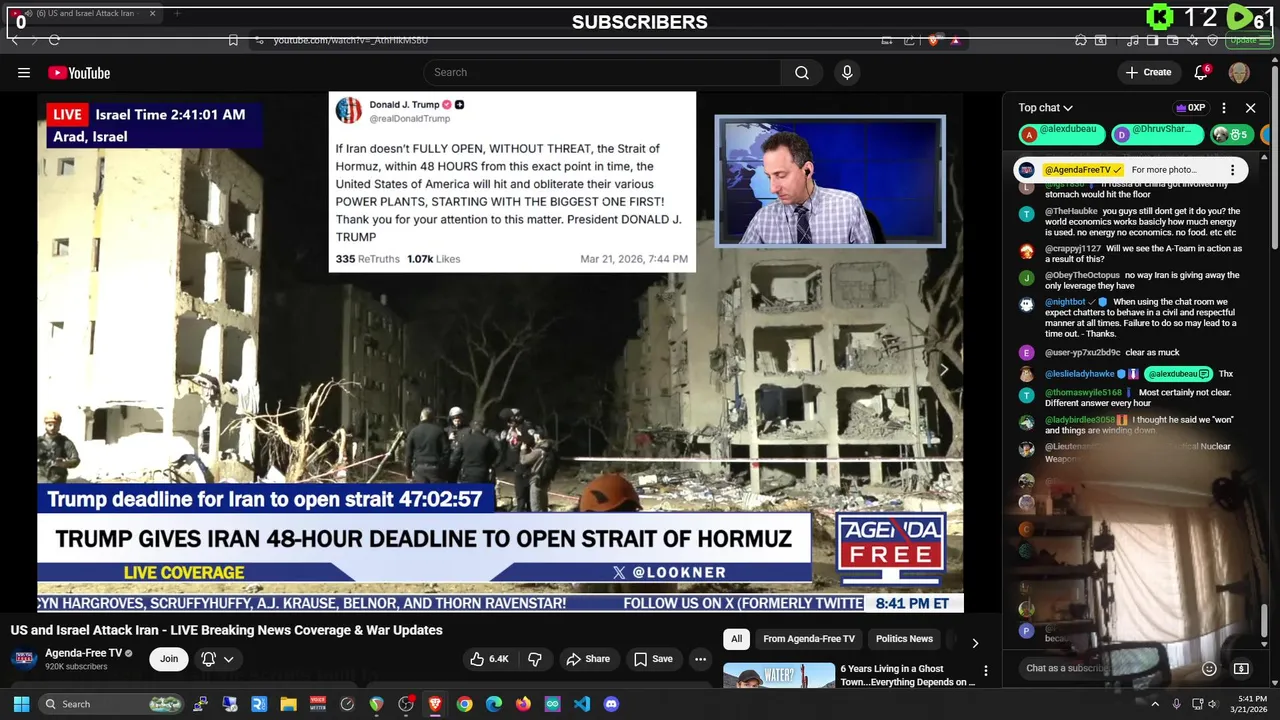Open the YouTube guide hamburger menu
Image resolution: width=1280 pixels, height=720 pixels.
pyautogui.click(x=24, y=72)
